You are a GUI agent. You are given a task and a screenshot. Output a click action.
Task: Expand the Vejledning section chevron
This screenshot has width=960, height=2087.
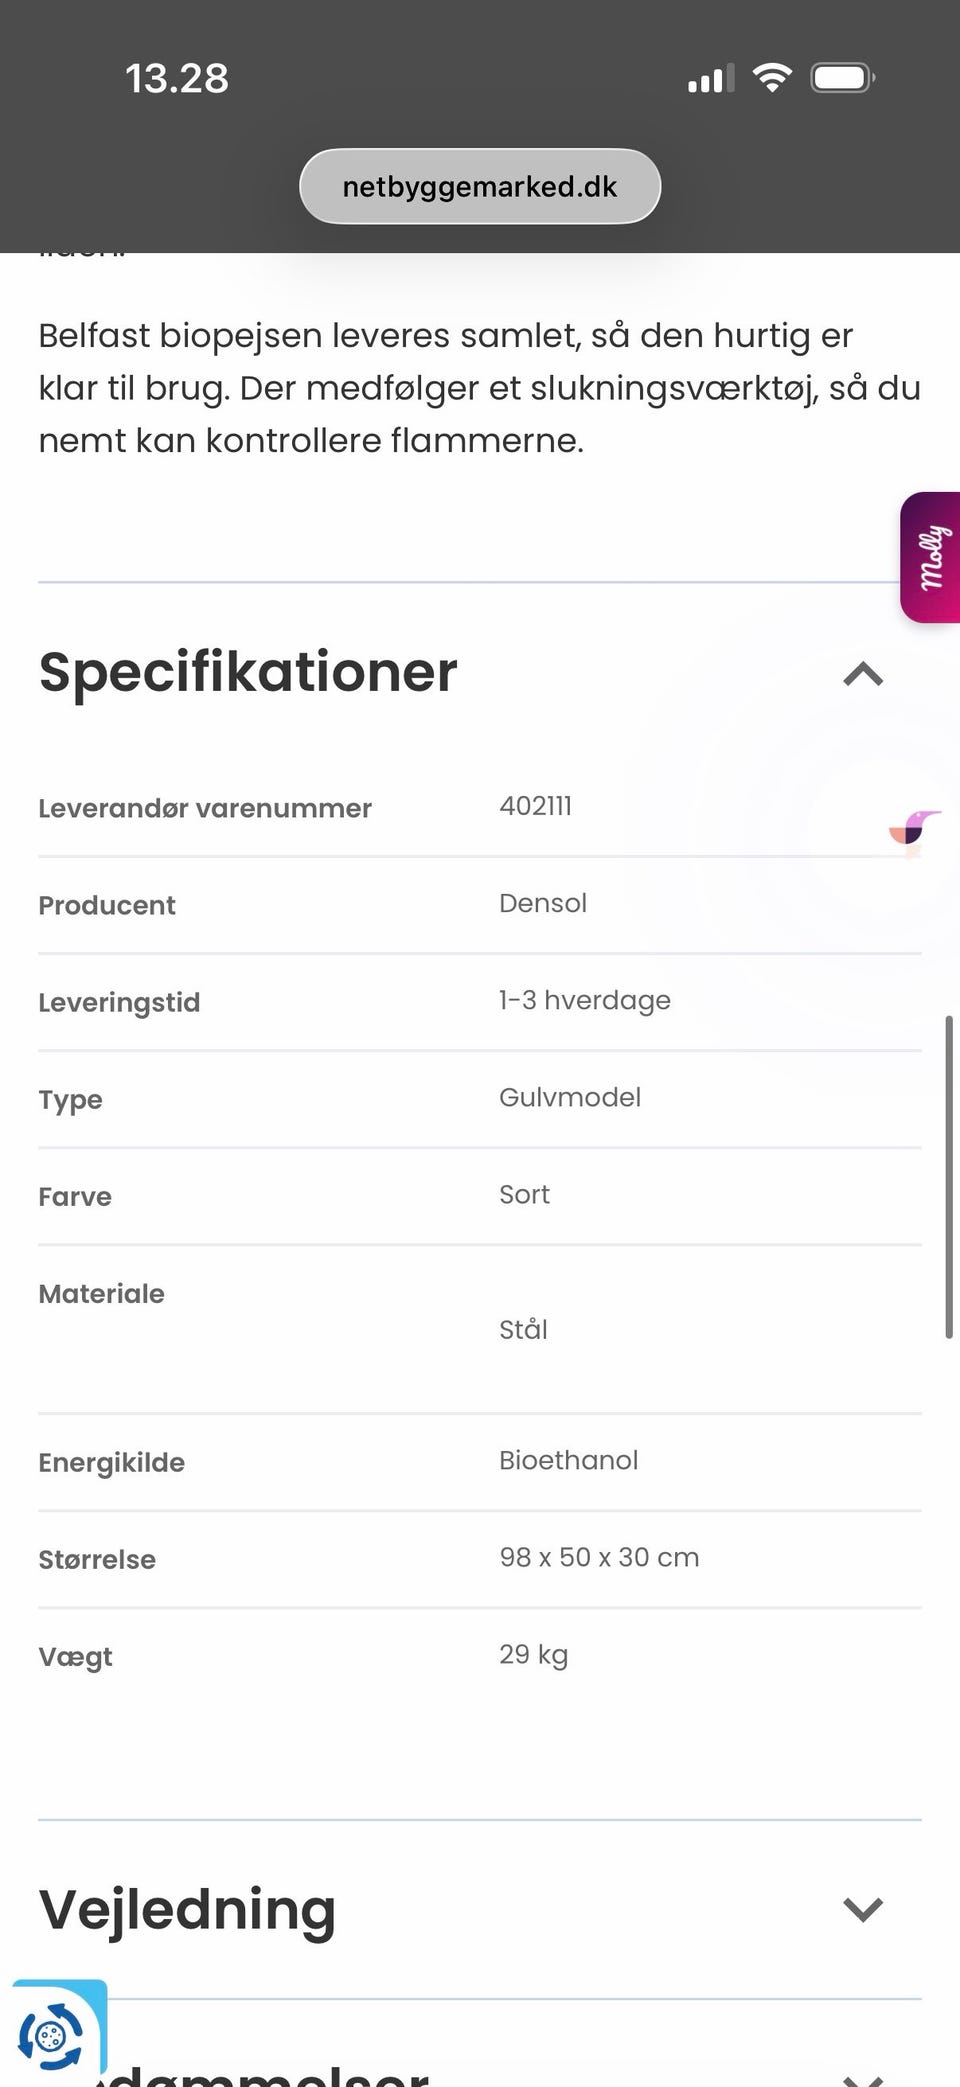pos(863,1909)
